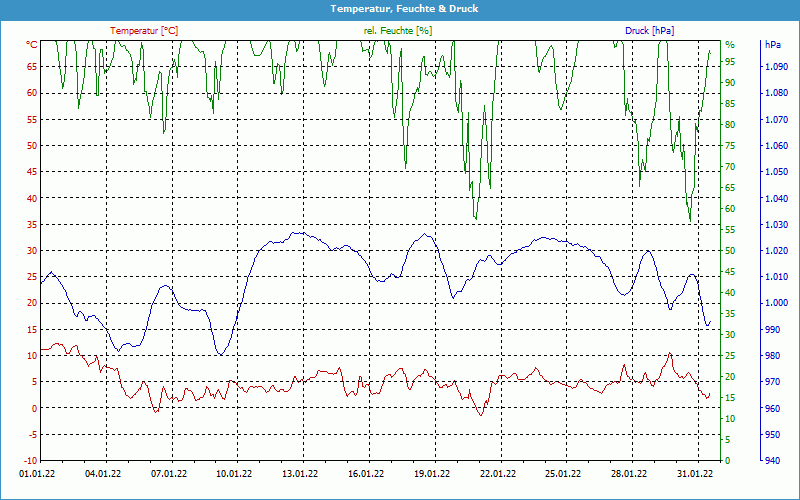Click the 19.01.22 date label

pos(432,475)
